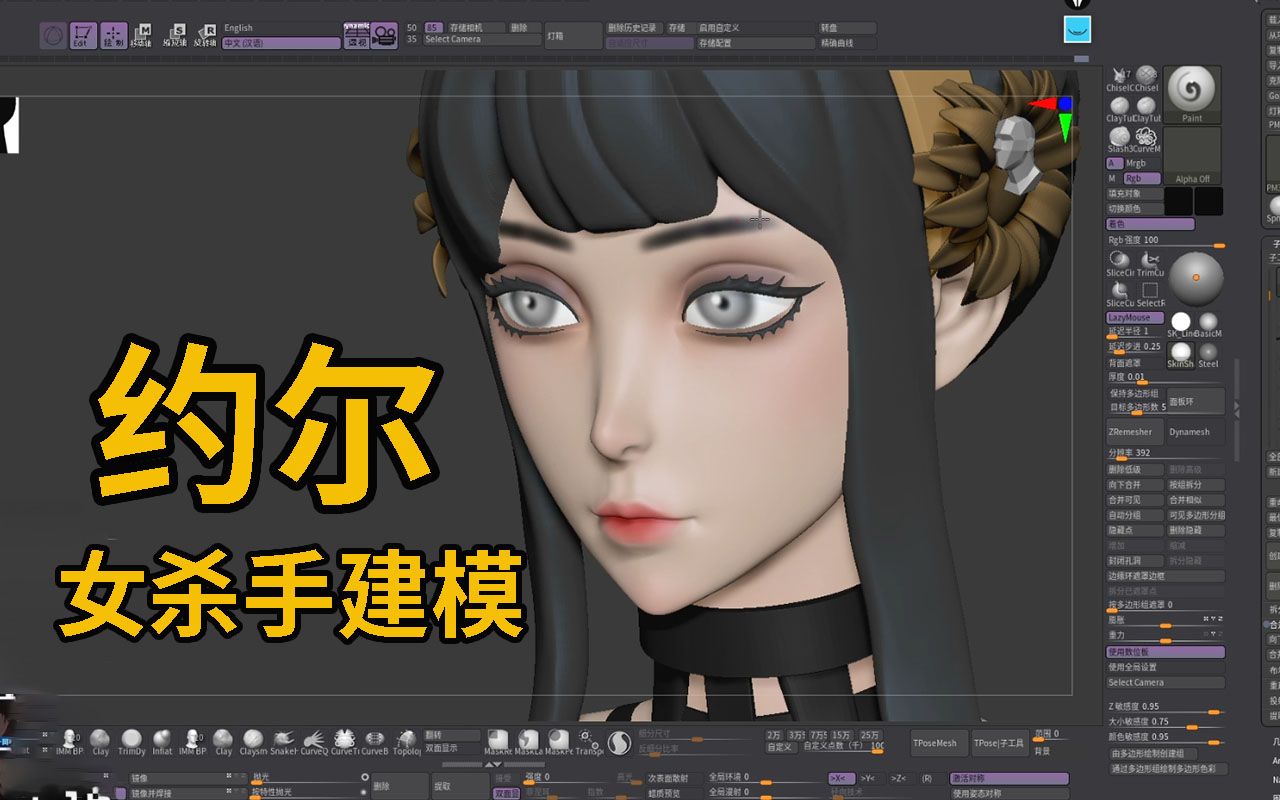Toggle Dynamic 透视 perspective
1280x800 pixels.
coord(356,36)
